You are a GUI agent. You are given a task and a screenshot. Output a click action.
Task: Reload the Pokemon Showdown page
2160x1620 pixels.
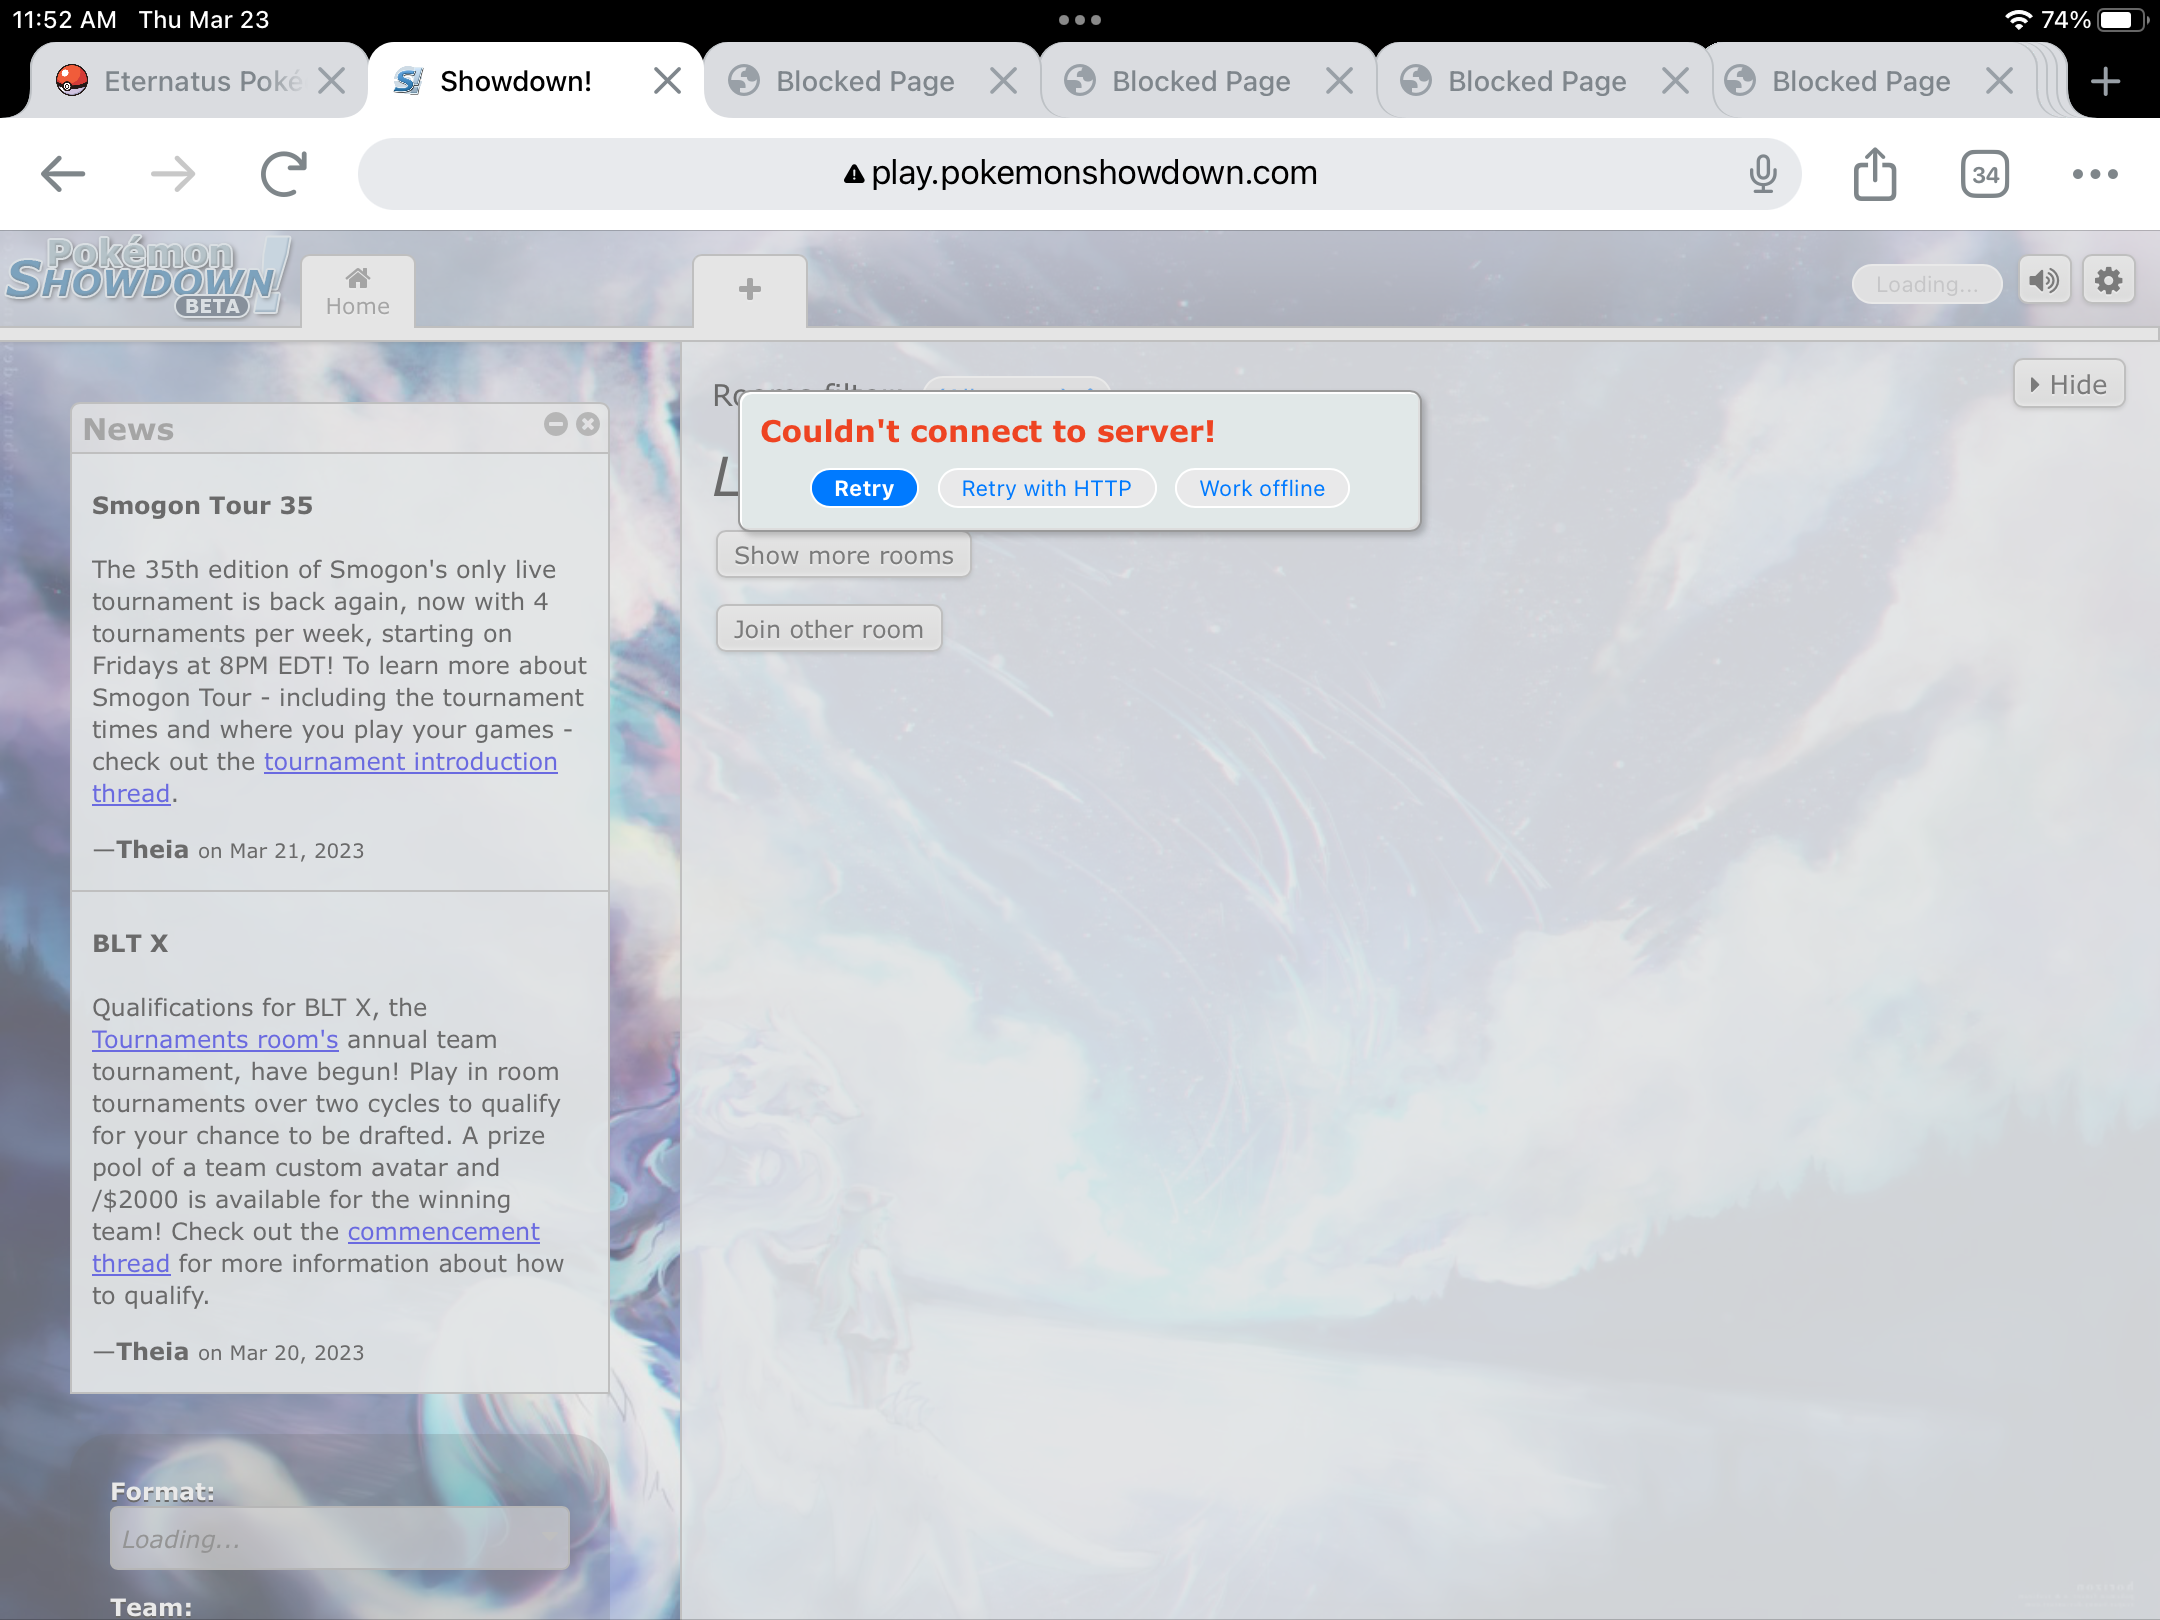click(284, 174)
